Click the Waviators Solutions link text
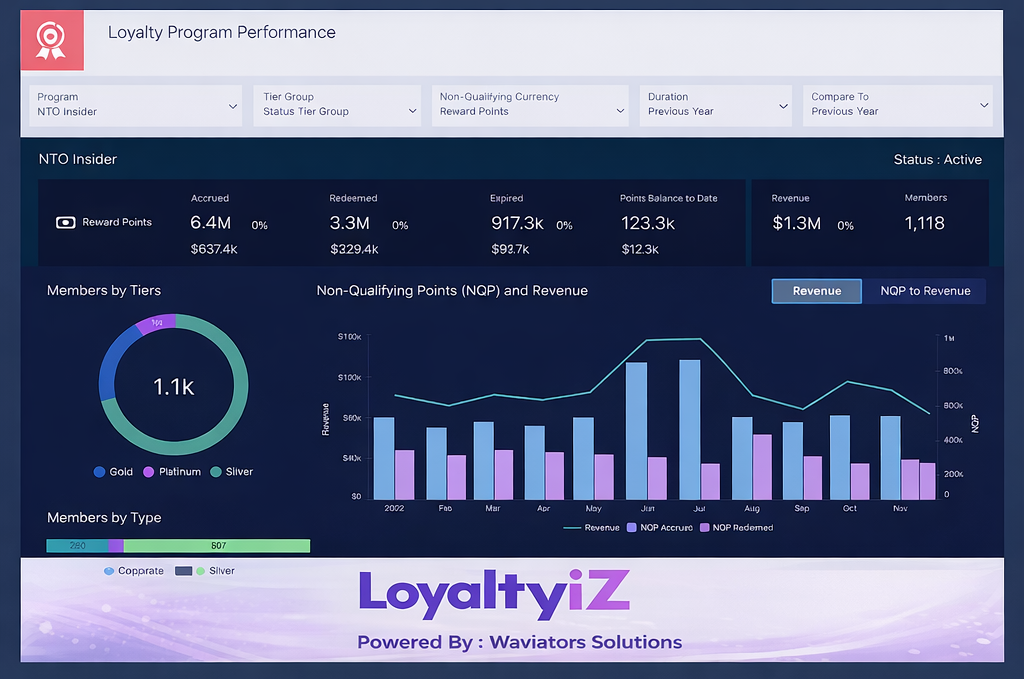Image resolution: width=1024 pixels, height=679 pixels. (x=585, y=642)
